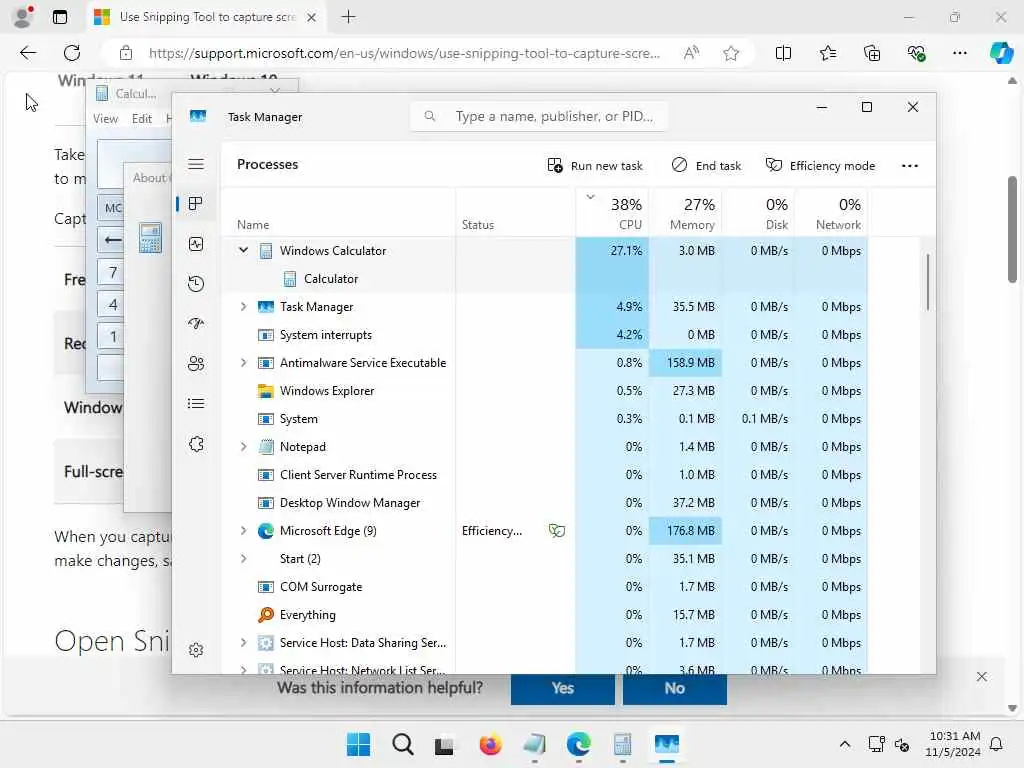1024x768 pixels.
Task: Sort by CPU column header
Action: click(612, 212)
